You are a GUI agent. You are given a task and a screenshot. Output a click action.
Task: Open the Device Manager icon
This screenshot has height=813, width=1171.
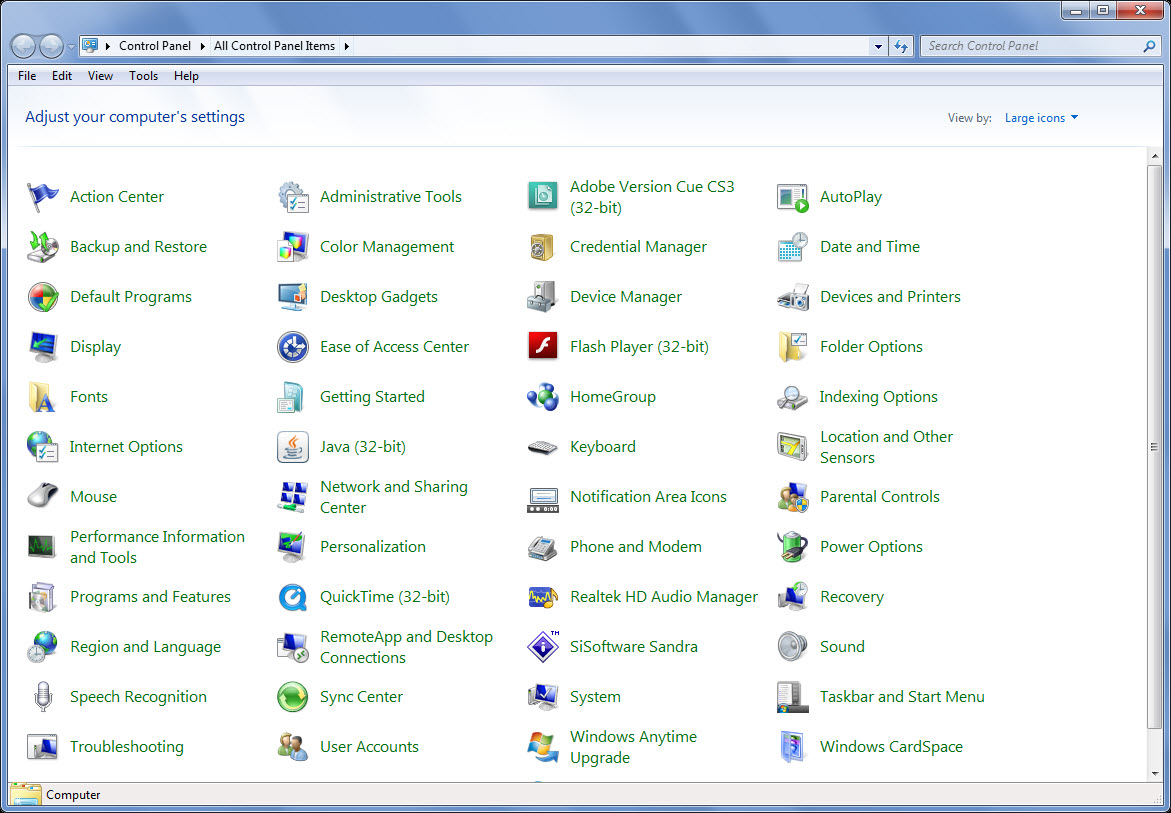pos(543,297)
